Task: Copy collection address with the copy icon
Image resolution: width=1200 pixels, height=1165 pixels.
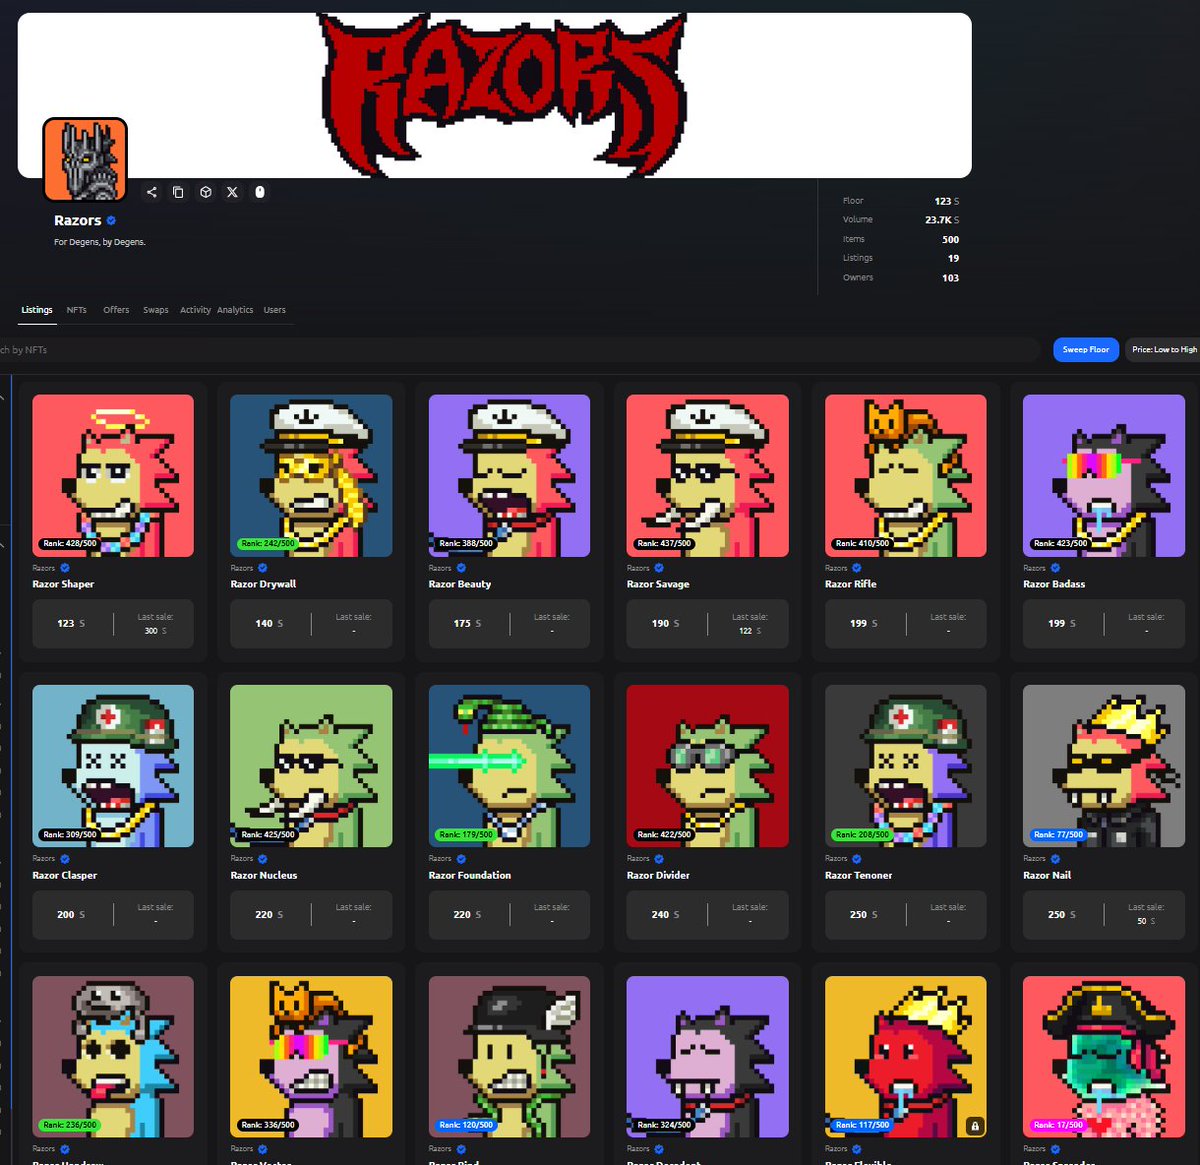Action: (x=178, y=192)
